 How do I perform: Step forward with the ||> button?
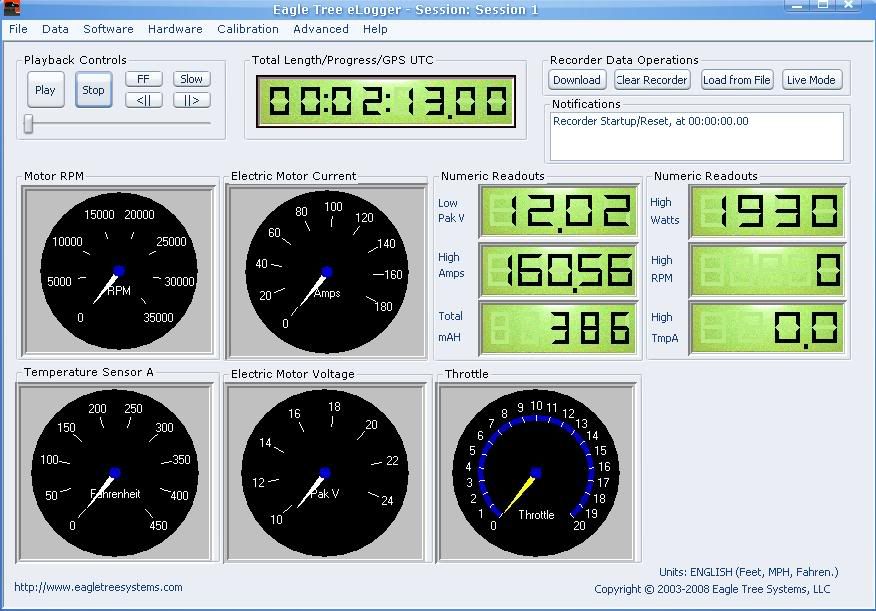pos(191,100)
